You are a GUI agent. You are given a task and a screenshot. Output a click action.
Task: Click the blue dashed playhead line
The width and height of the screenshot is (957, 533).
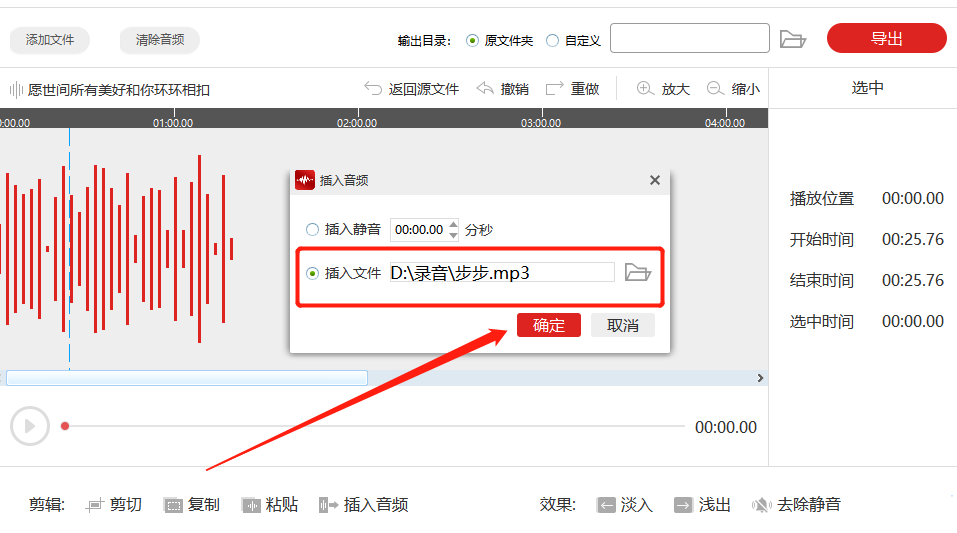[69, 248]
